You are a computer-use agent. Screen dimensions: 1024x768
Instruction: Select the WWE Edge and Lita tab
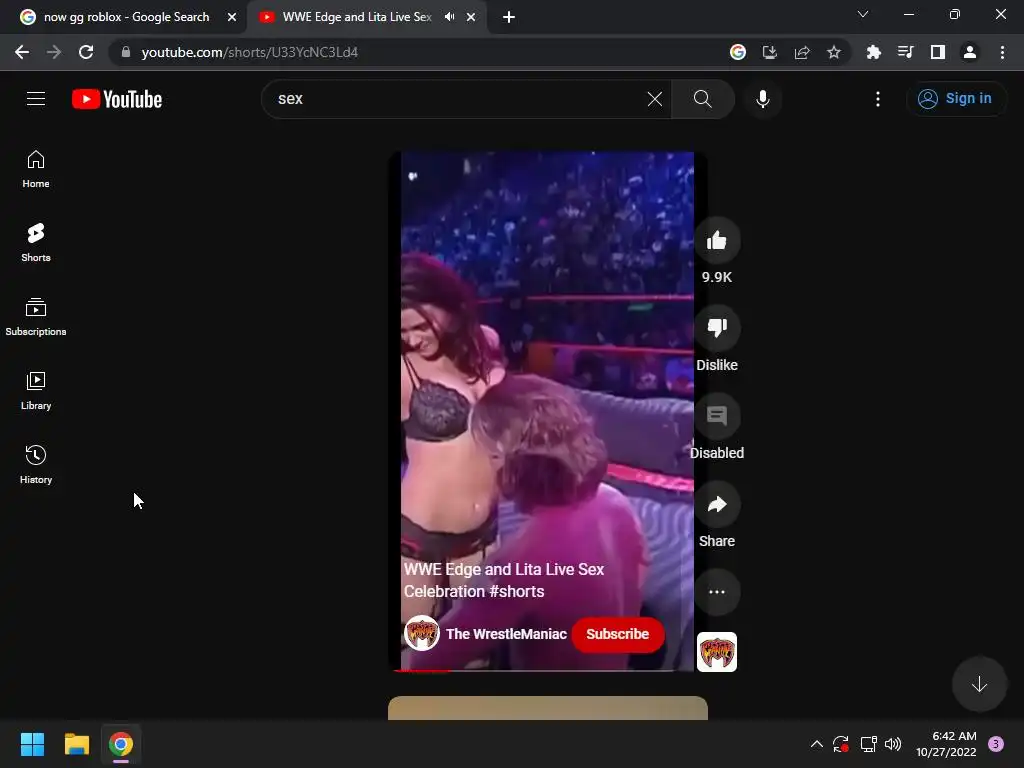pos(357,17)
